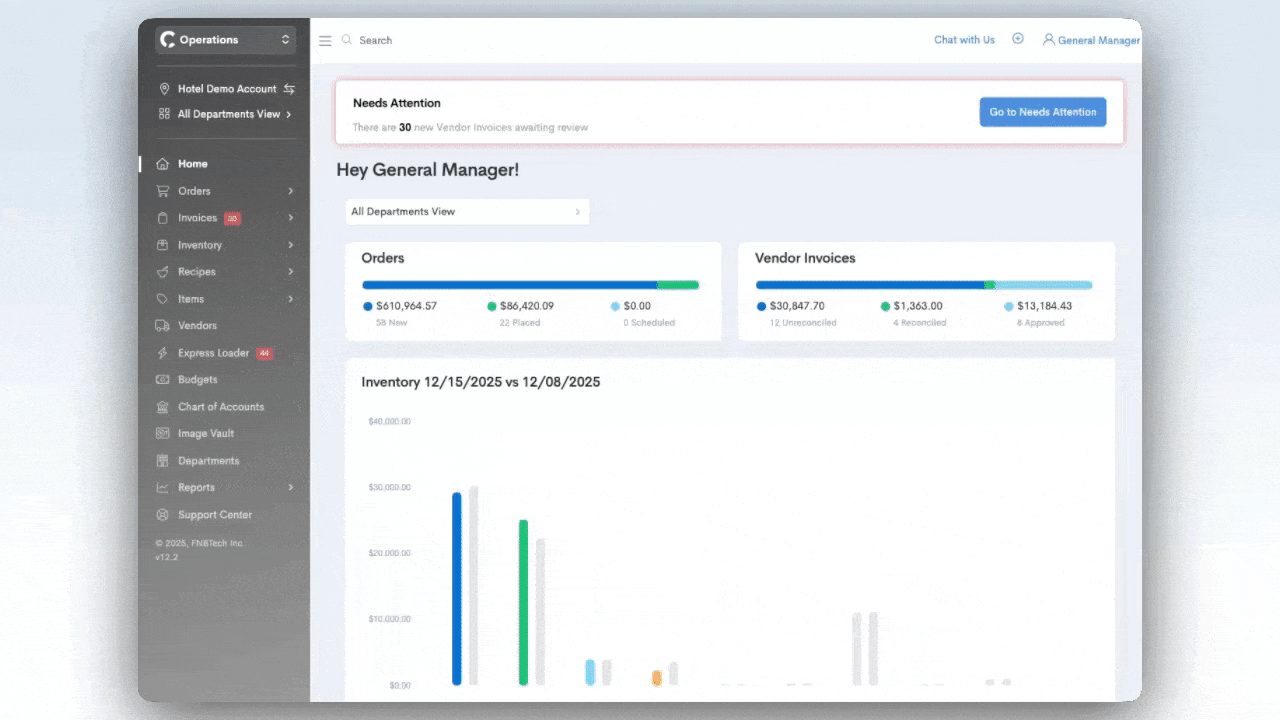Click the Support Center icon
Image resolution: width=1280 pixels, height=720 pixels.
162,515
